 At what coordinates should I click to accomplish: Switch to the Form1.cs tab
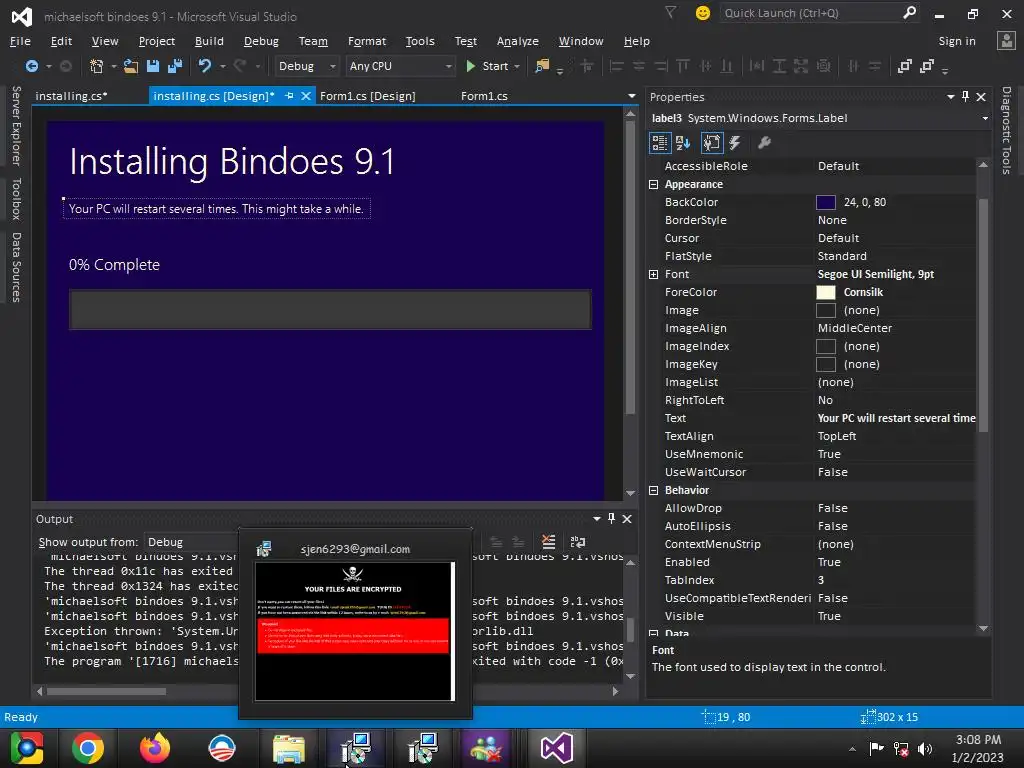point(484,96)
